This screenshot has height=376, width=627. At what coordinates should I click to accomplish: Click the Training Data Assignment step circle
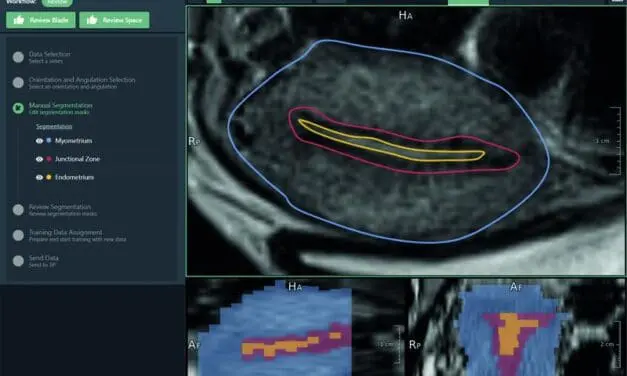point(18,235)
